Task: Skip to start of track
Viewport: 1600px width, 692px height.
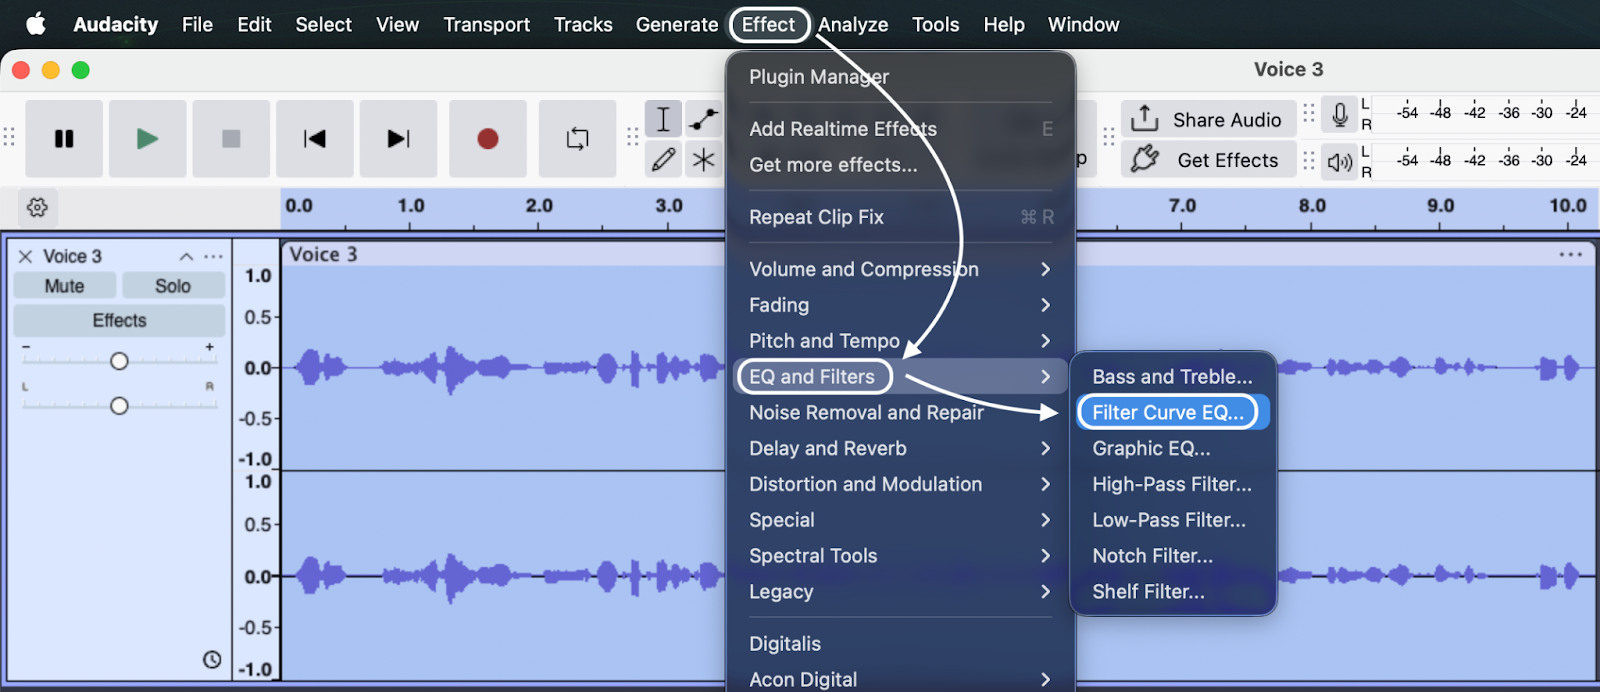Action: 314,139
